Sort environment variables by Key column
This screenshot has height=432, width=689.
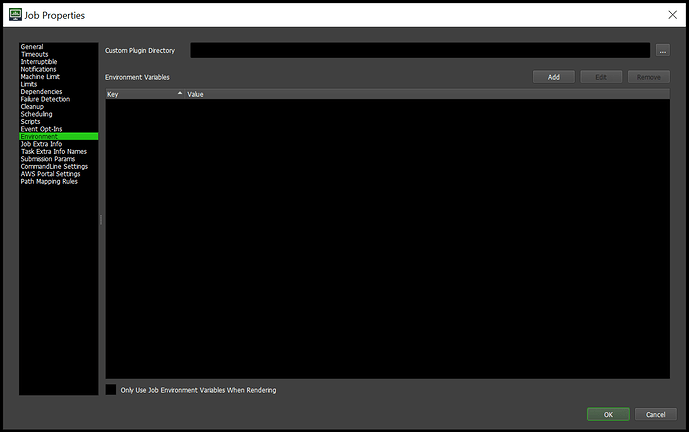143,93
